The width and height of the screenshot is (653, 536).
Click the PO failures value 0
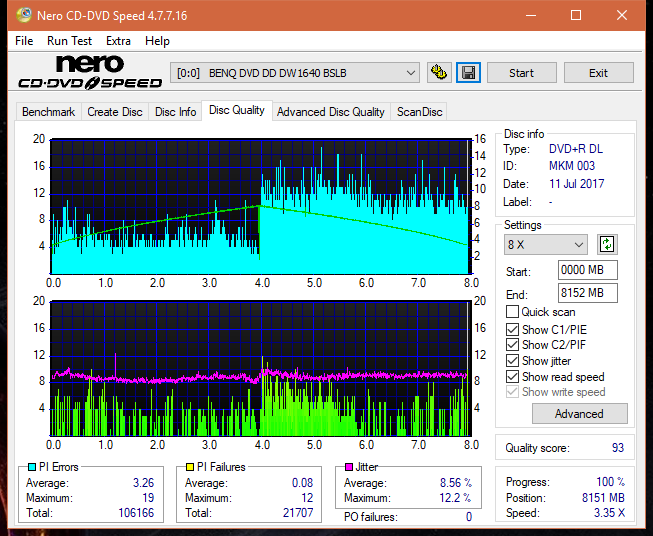point(469,517)
